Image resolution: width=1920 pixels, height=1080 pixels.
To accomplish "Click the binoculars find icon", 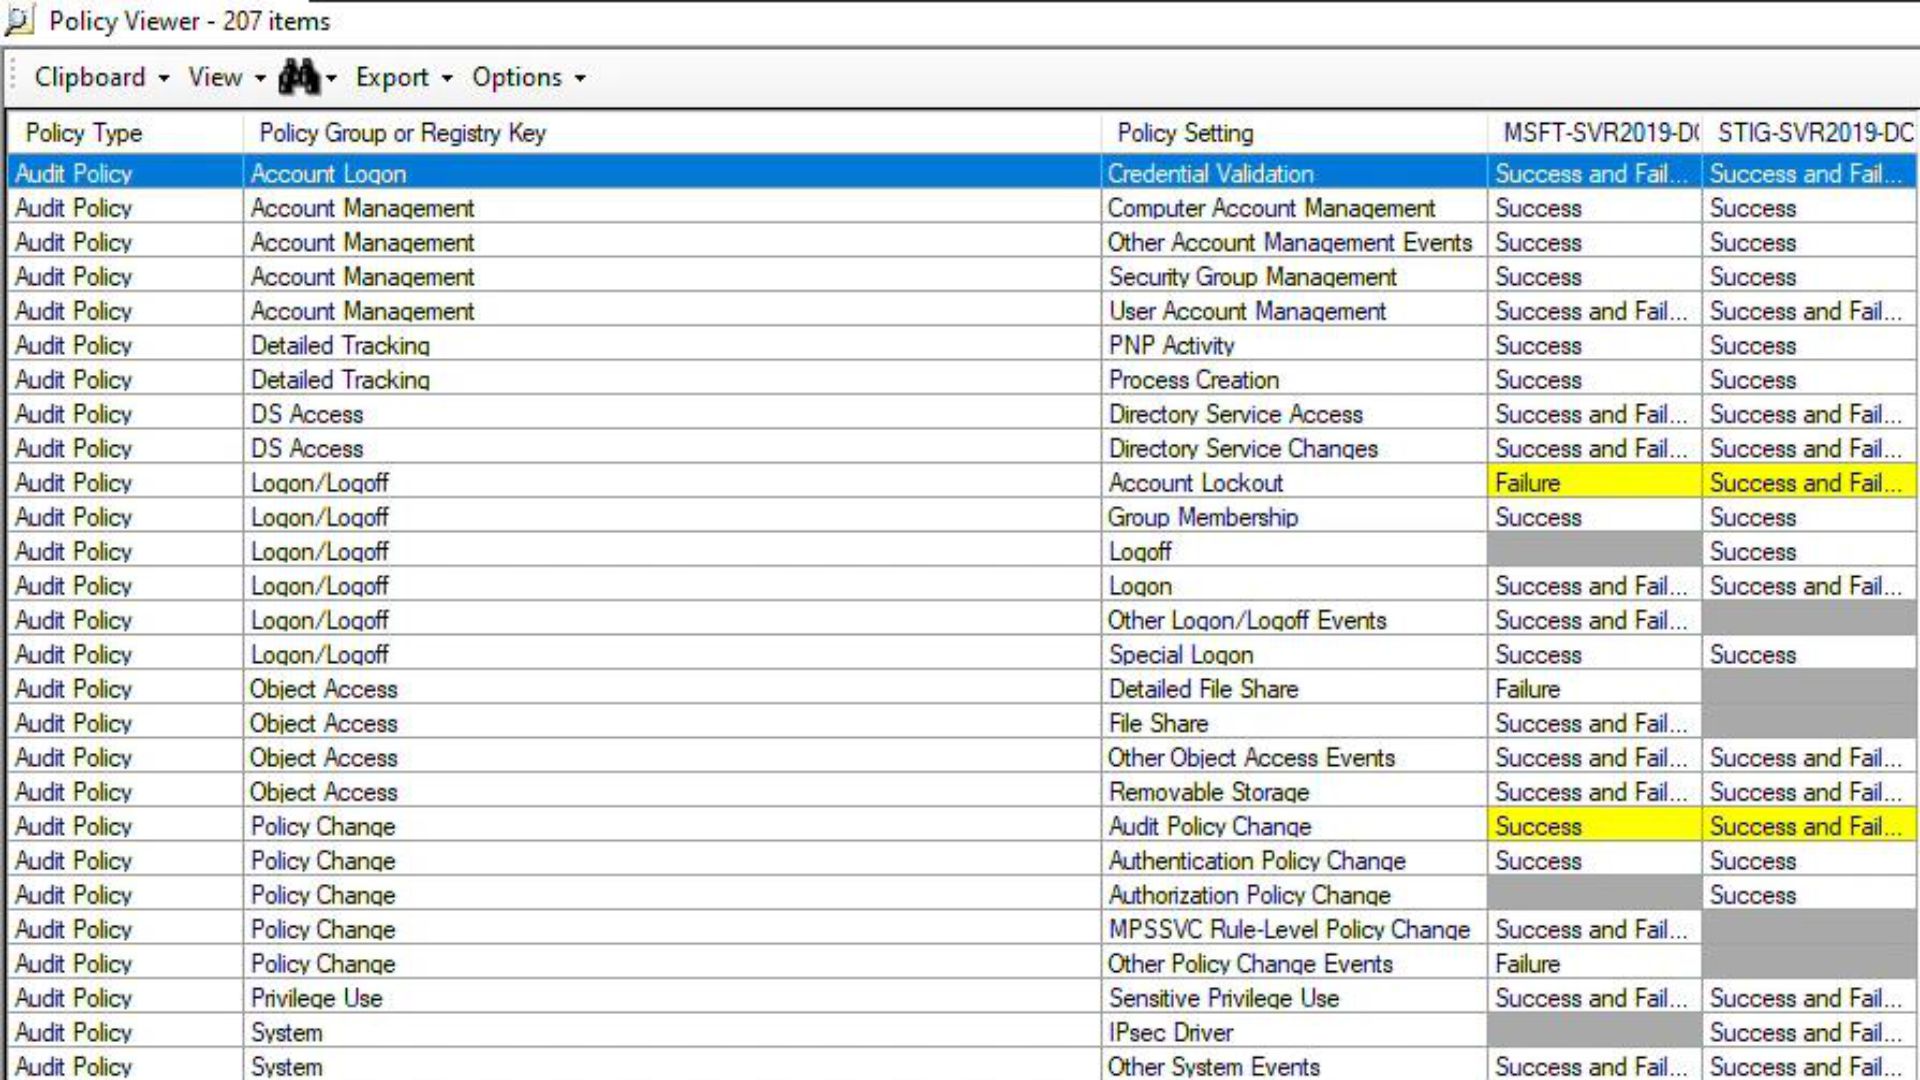I will [x=298, y=77].
